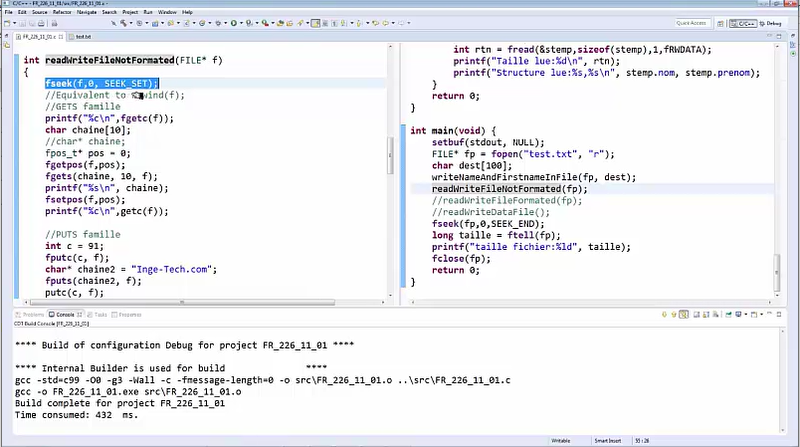Click the right editor's vertical scrollbar
The height and width of the screenshot is (447, 800).
coord(776,200)
